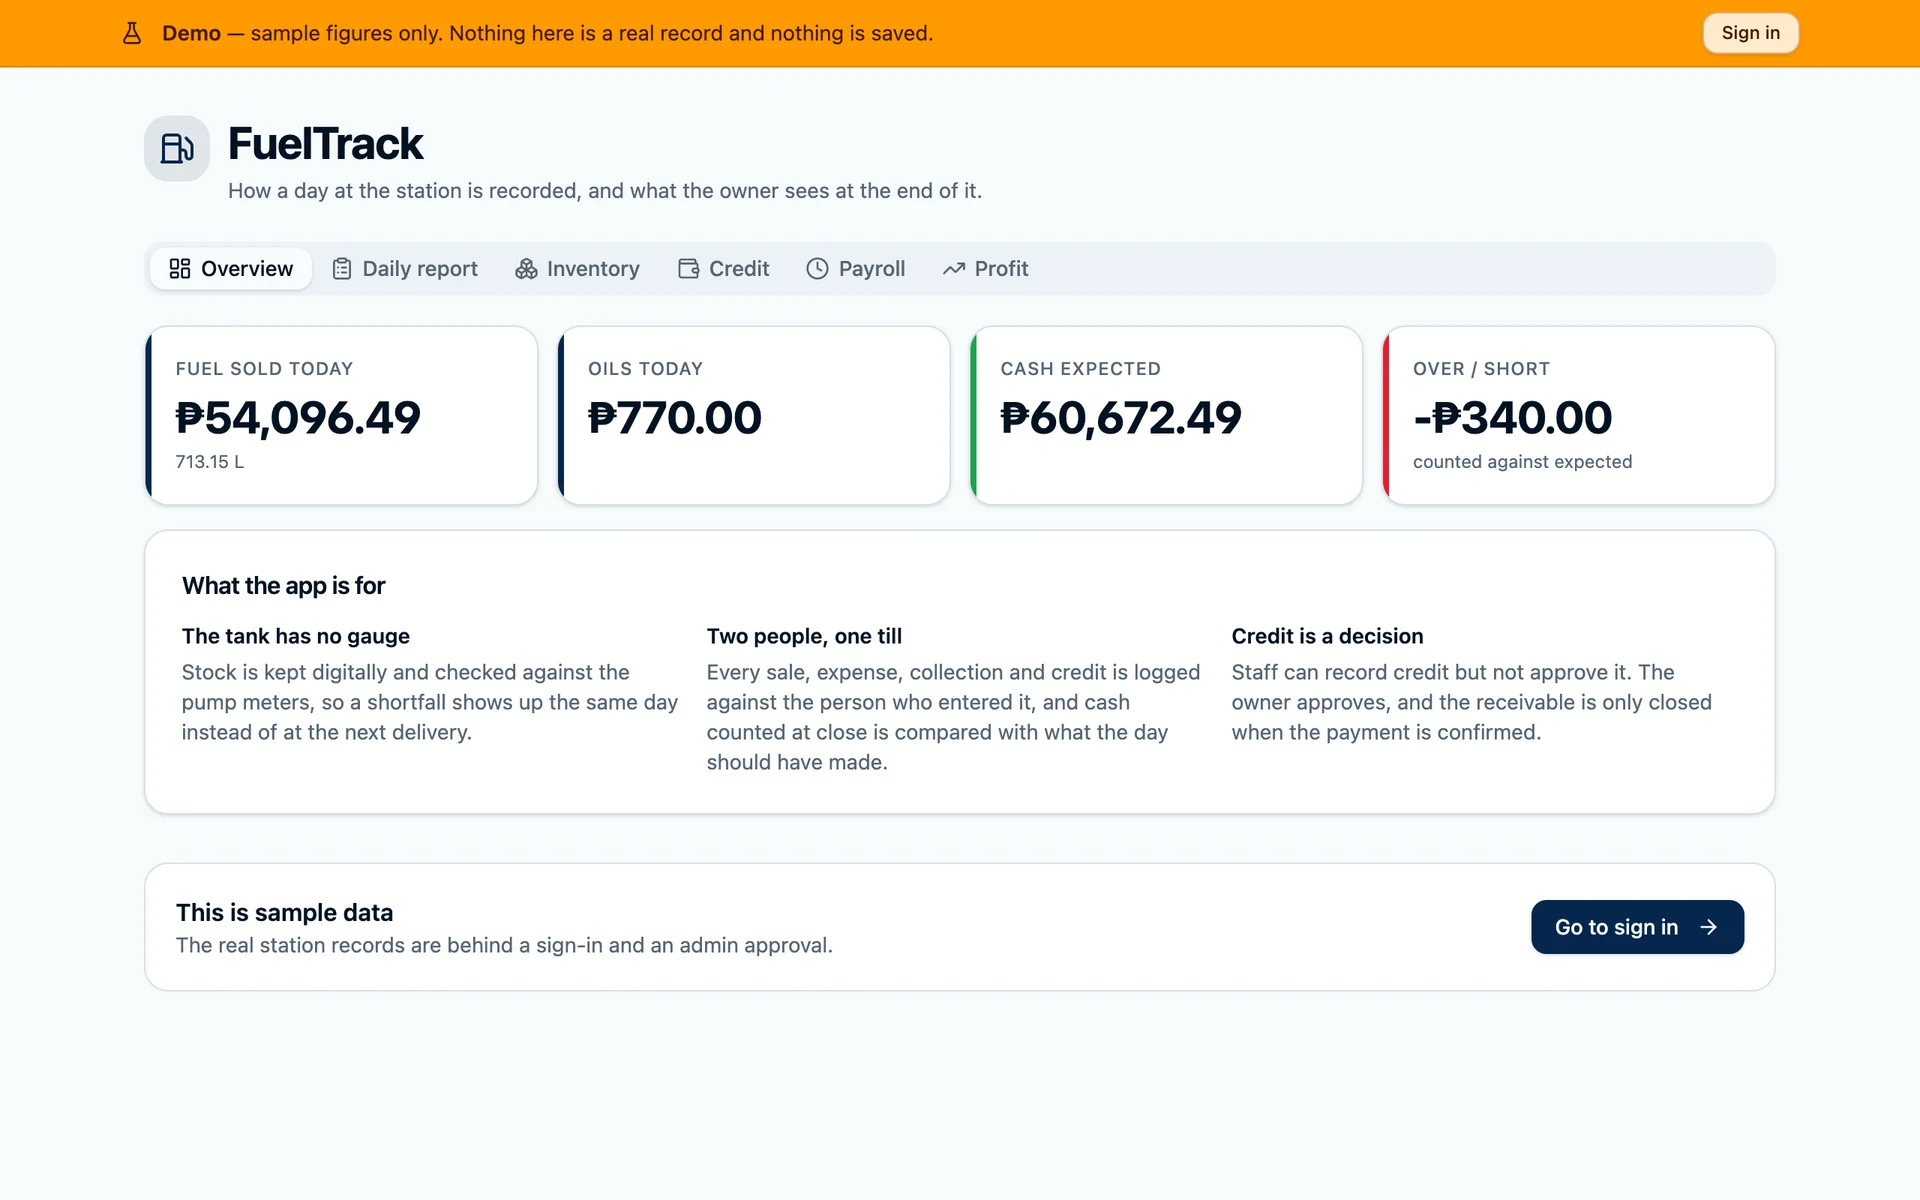Go to the Payroll tab

pos(856,269)
